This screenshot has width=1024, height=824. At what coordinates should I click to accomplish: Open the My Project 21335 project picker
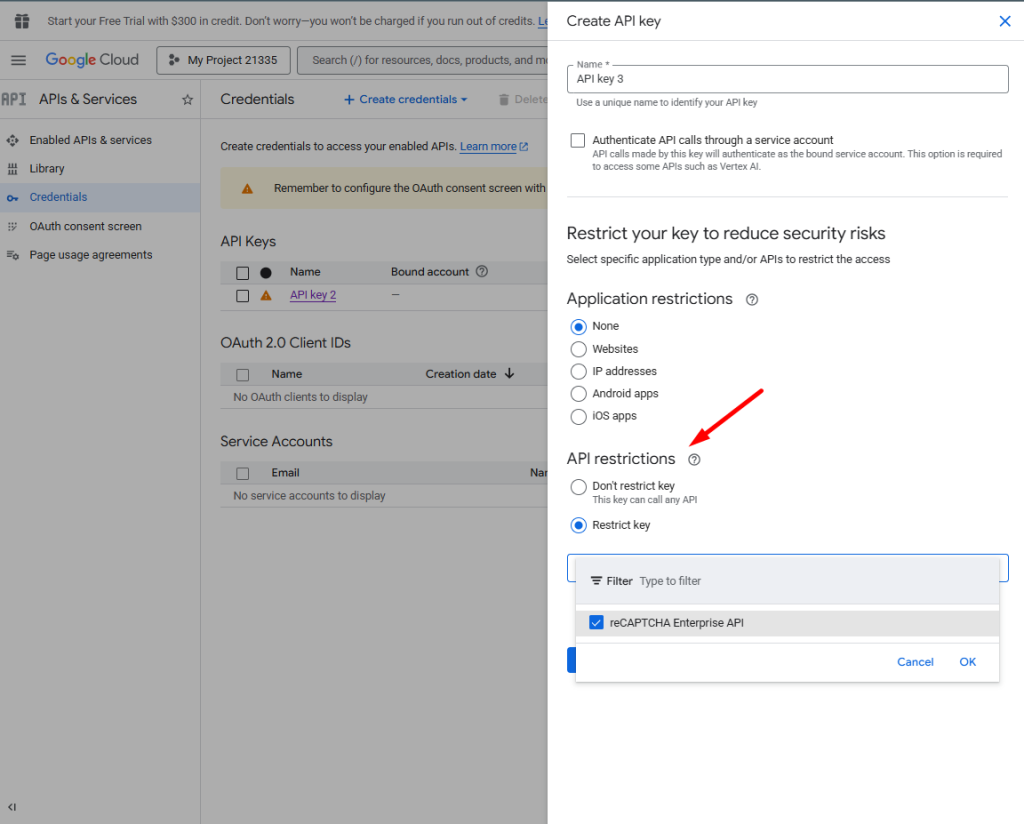[x=223, y=60]
